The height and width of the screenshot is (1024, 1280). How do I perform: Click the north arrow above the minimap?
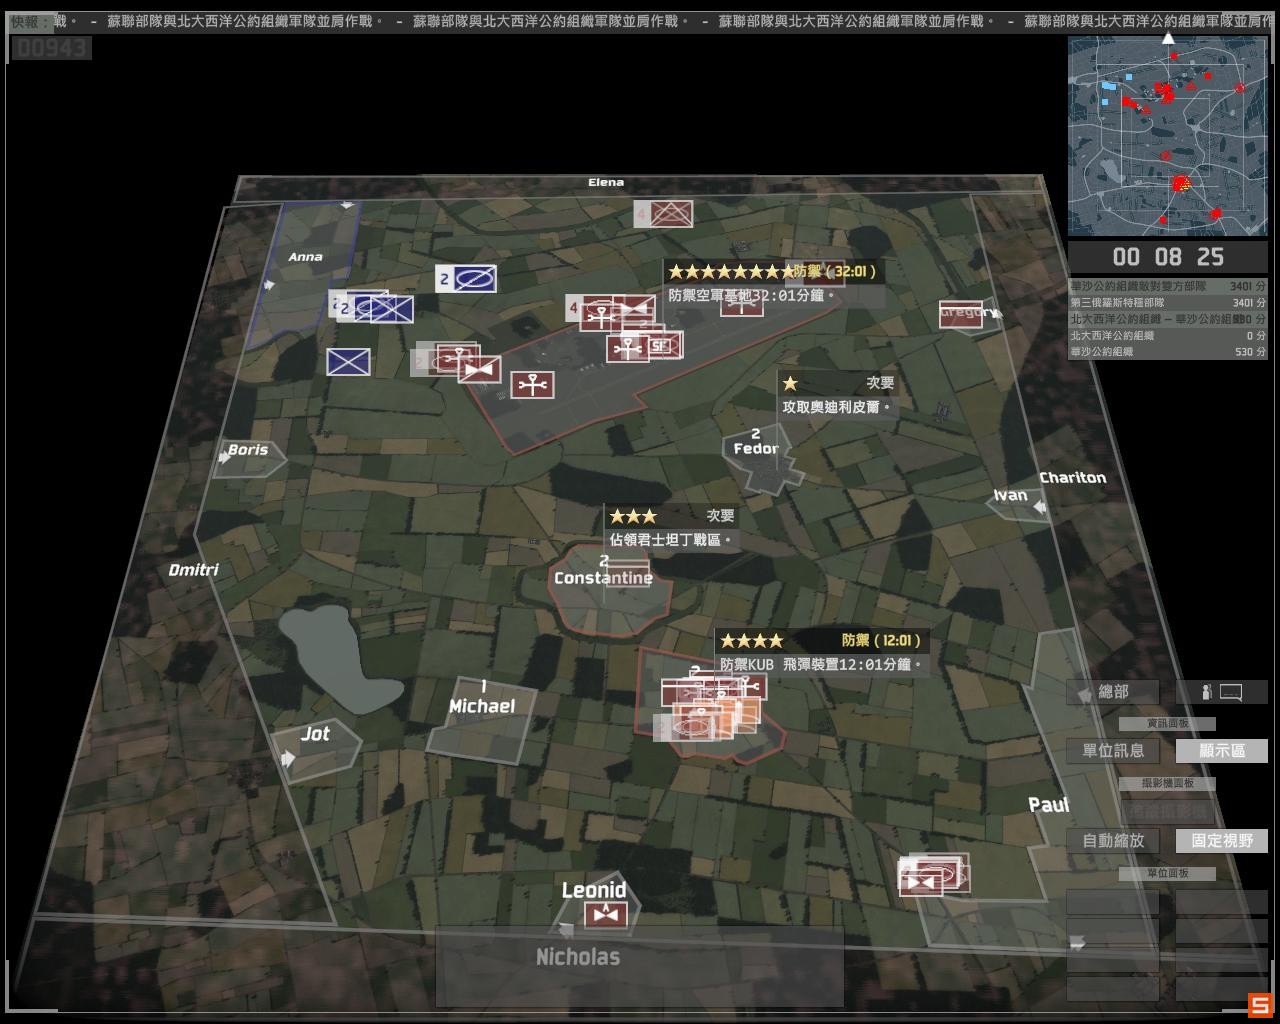[1168, 38]
